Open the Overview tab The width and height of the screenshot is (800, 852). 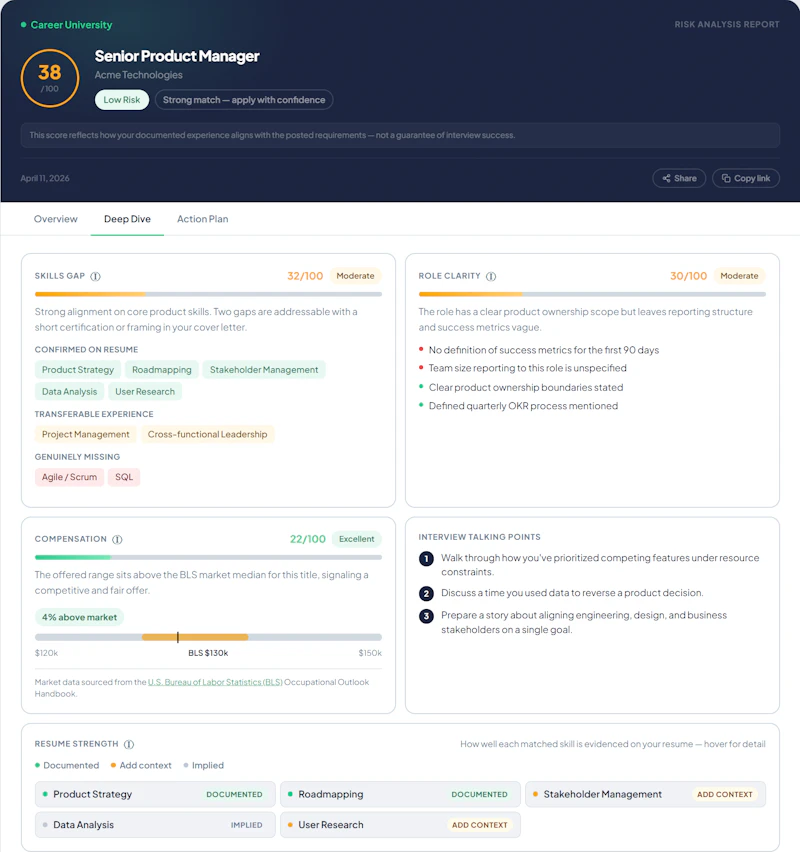coord(55,219)
